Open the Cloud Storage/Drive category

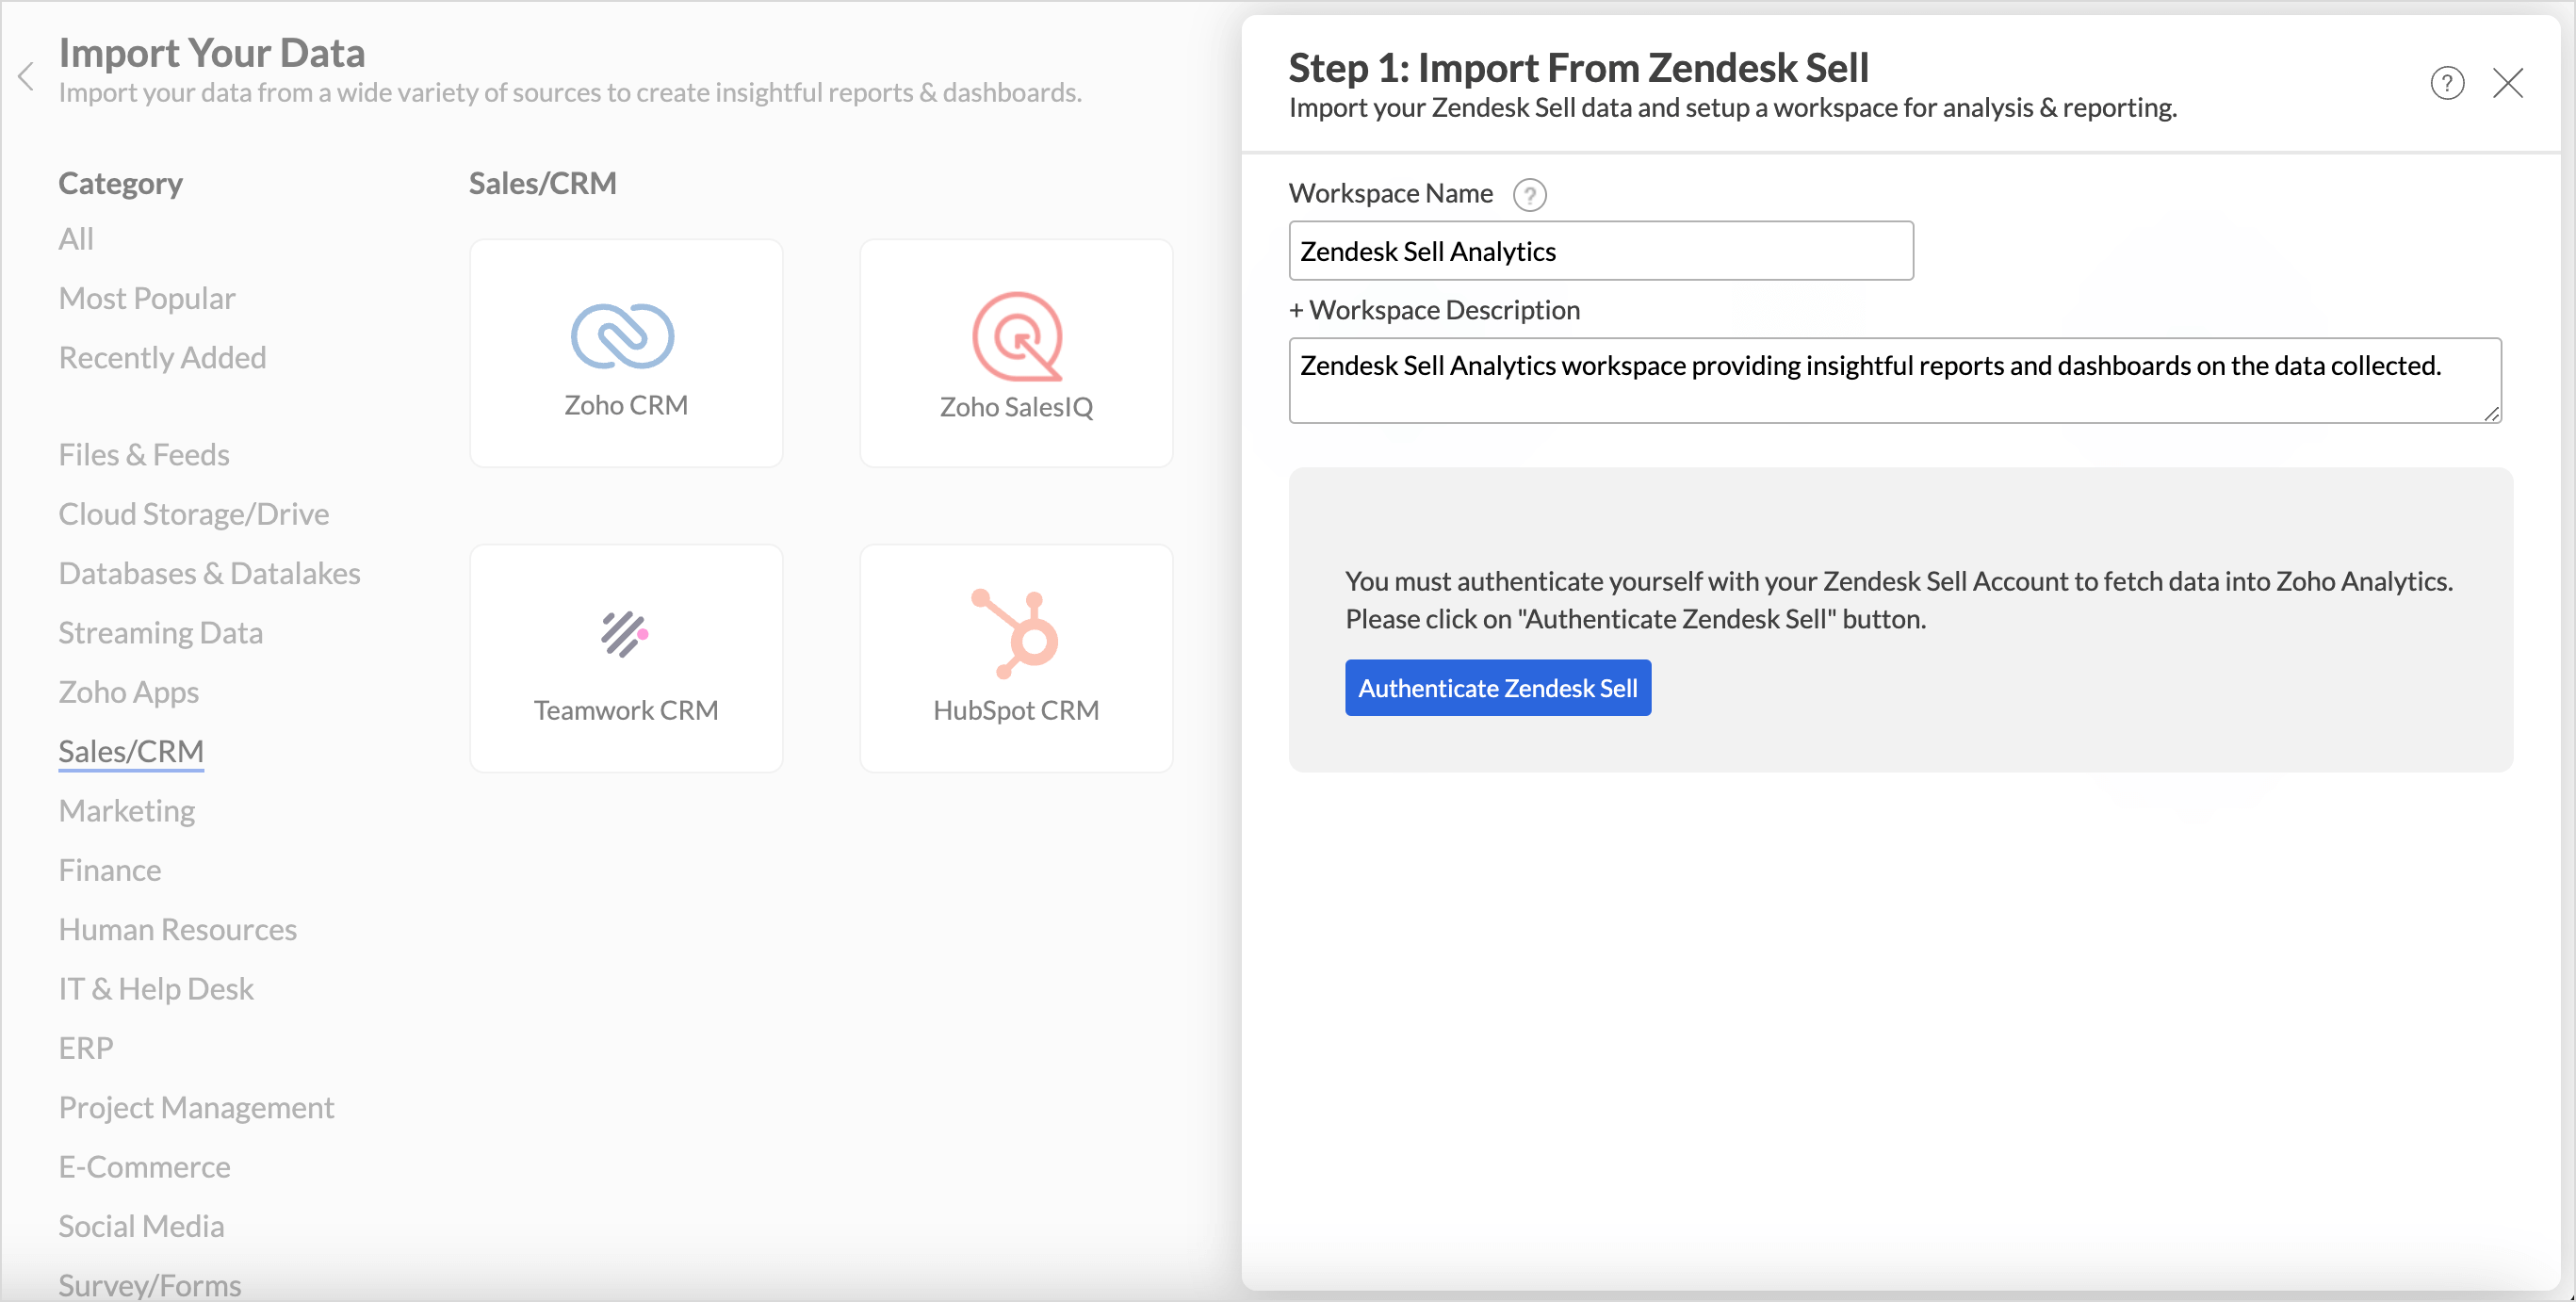tap(194, 513)
